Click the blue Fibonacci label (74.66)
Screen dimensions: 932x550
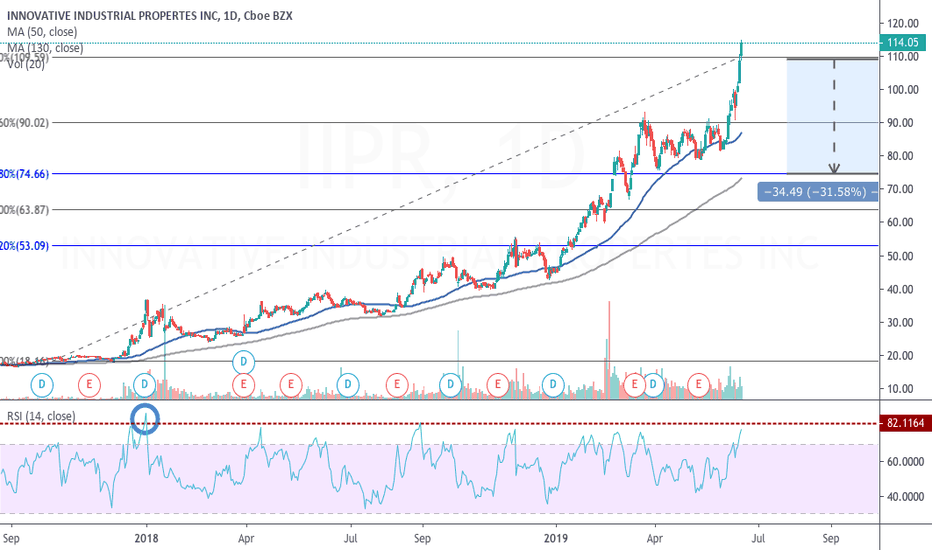coord(24,174)
